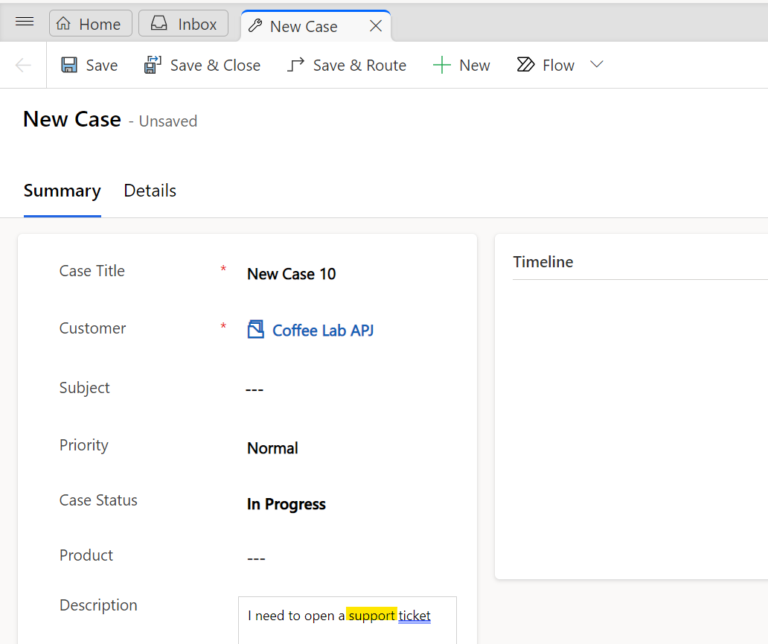768x644 pixels.
Task: Click the Save & Close icon
Action: (x=152, y=65)
